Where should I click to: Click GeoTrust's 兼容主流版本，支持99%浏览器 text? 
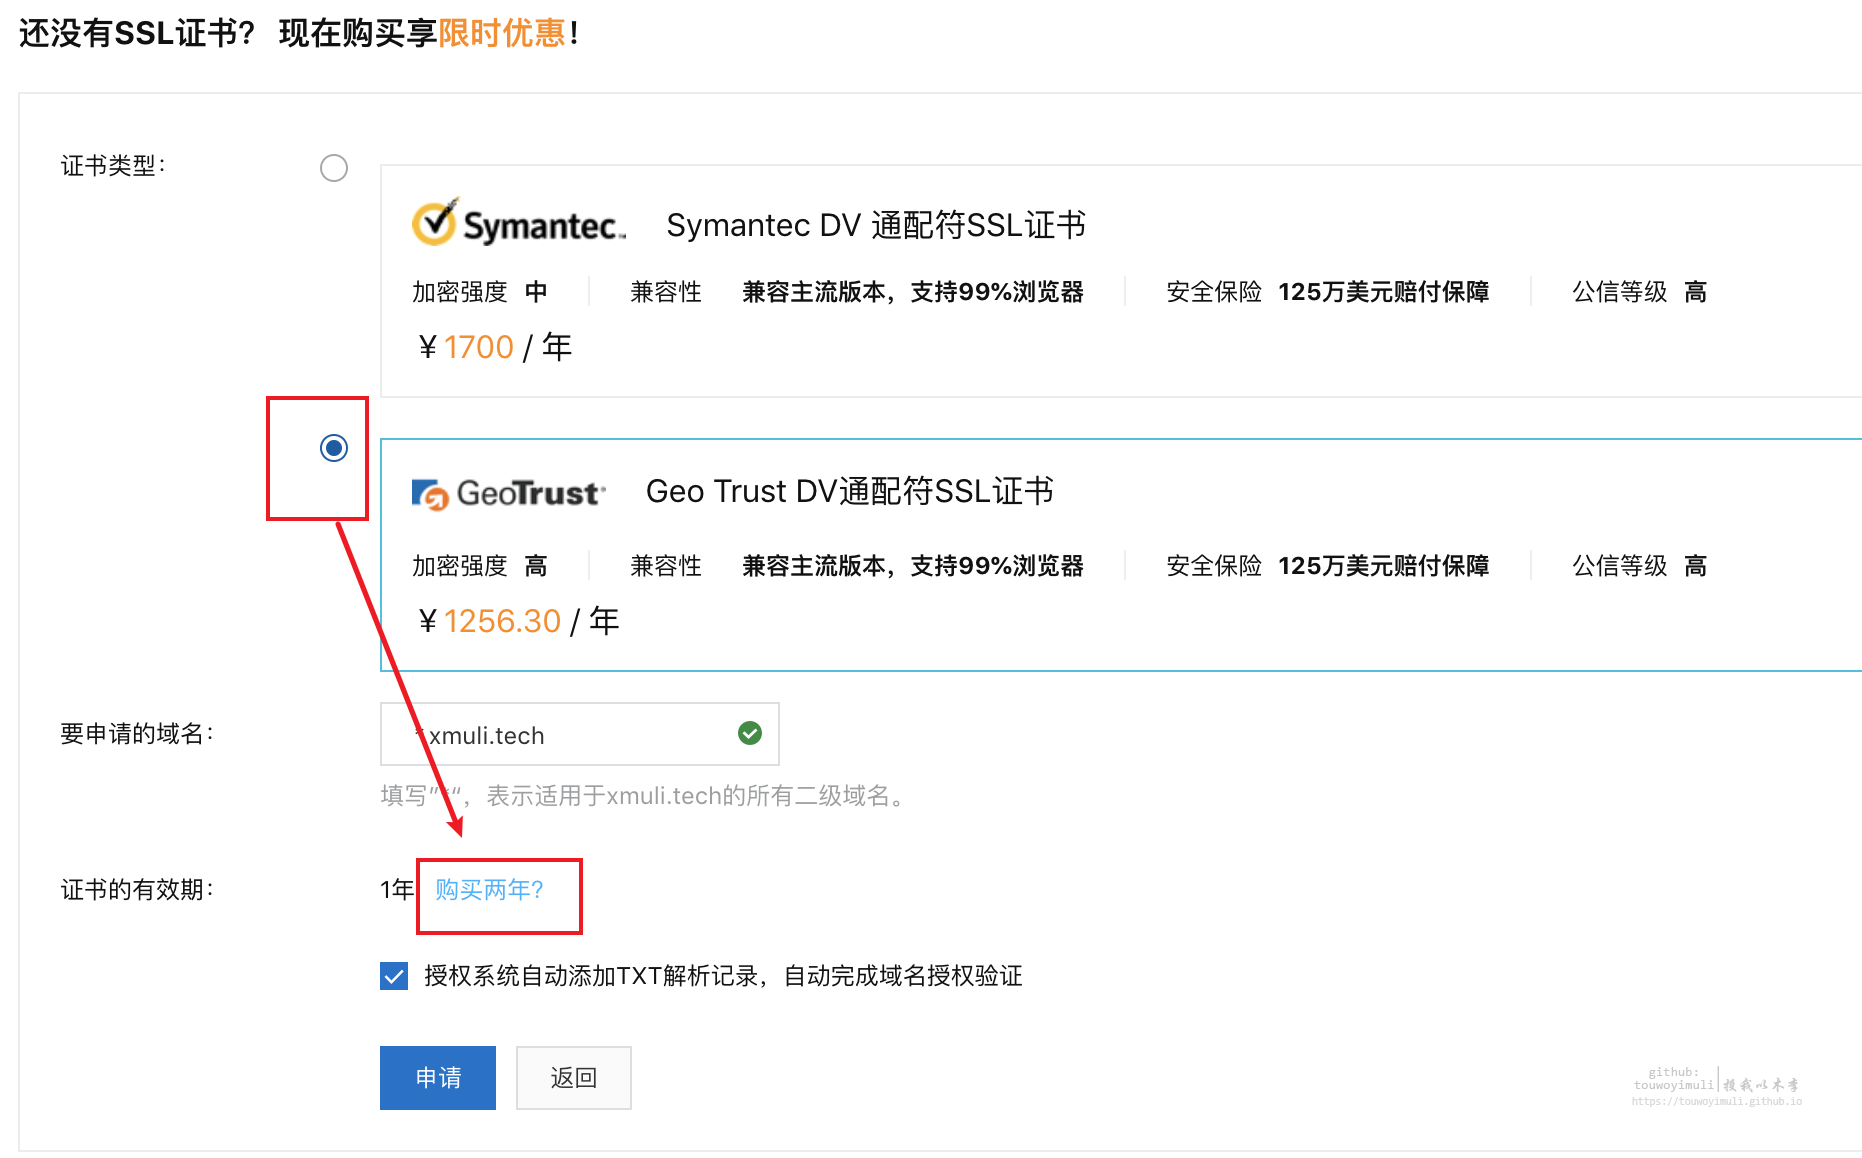[913, 566]
